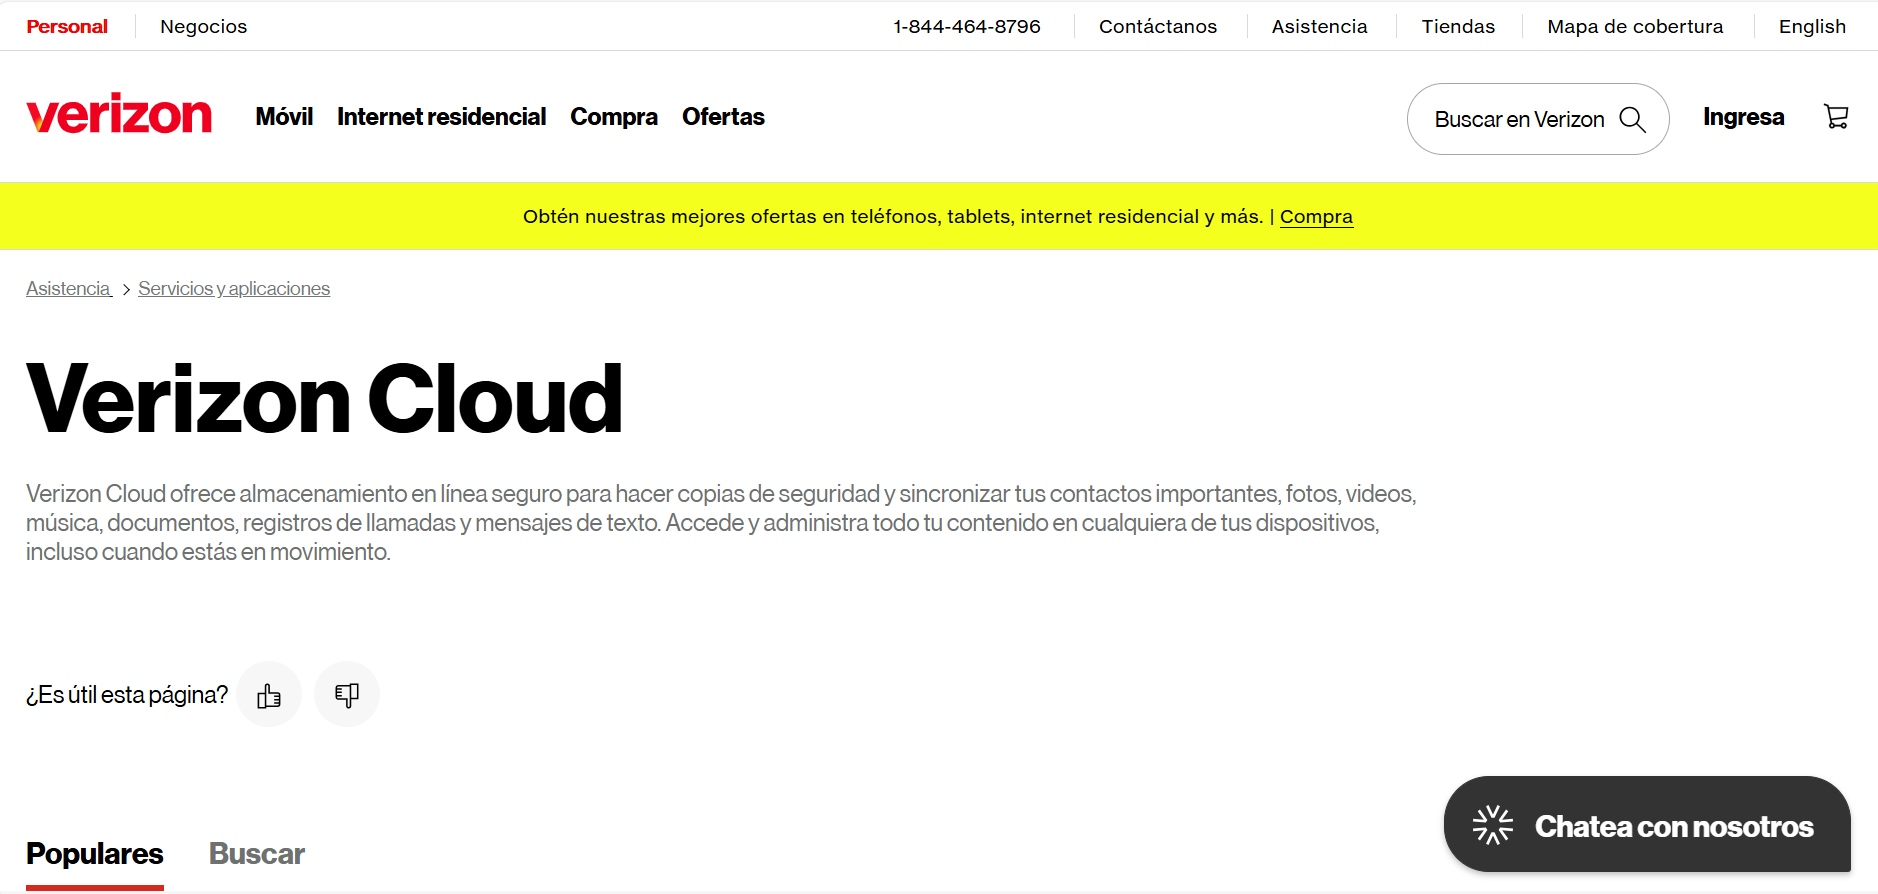Switch to the Negocios section
The height and width of the screenshot is (894, 1878).
[x=204, y=27]
